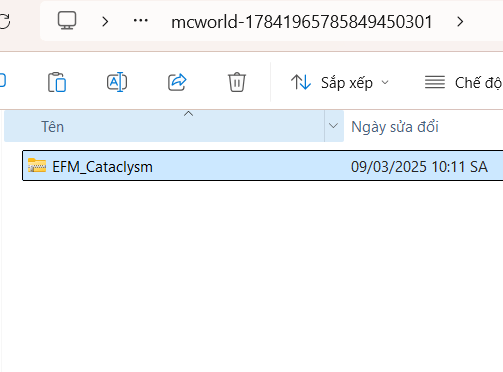Click the This PC monitor icon
The width and height of the screenshot is (503, 372).
(67, 21)
